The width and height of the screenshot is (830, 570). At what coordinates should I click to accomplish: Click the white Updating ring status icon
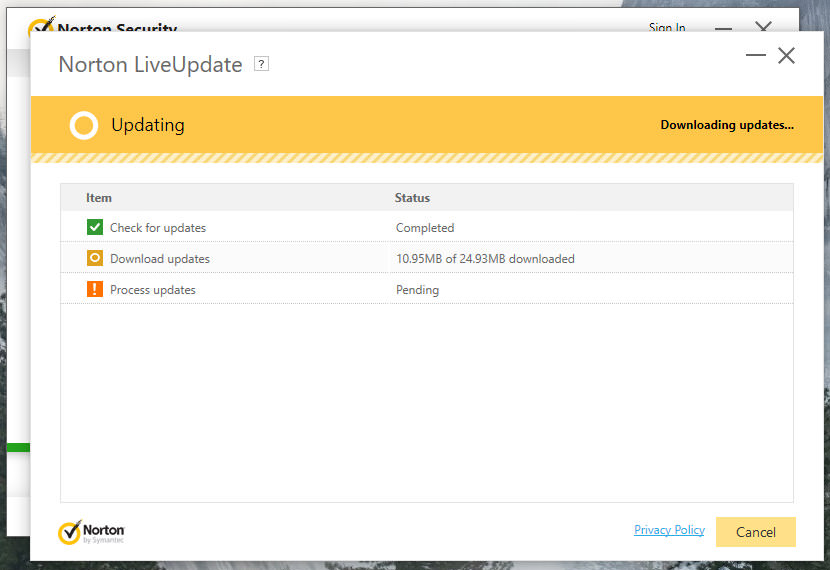(84, 125)
